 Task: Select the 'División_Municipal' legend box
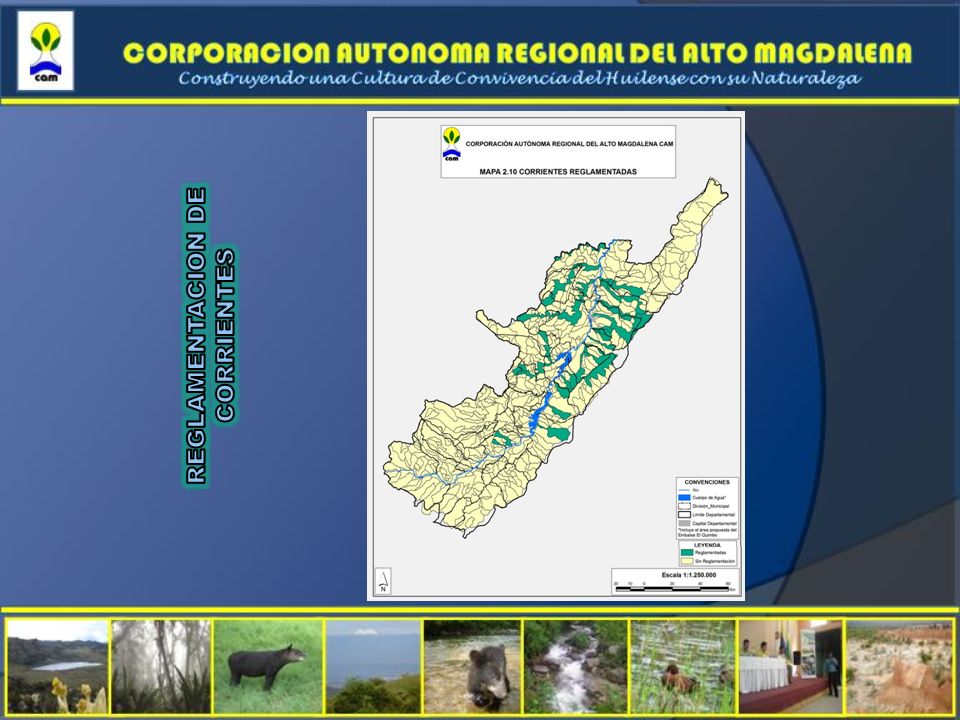coord(684,506)
